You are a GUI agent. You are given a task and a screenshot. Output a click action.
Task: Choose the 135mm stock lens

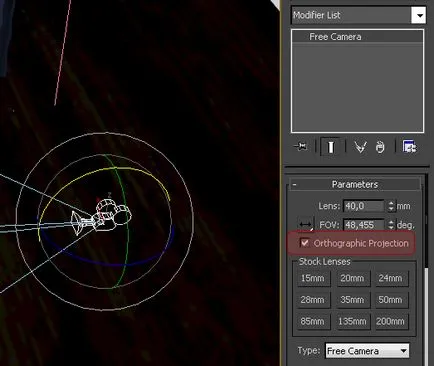[352, 322]
